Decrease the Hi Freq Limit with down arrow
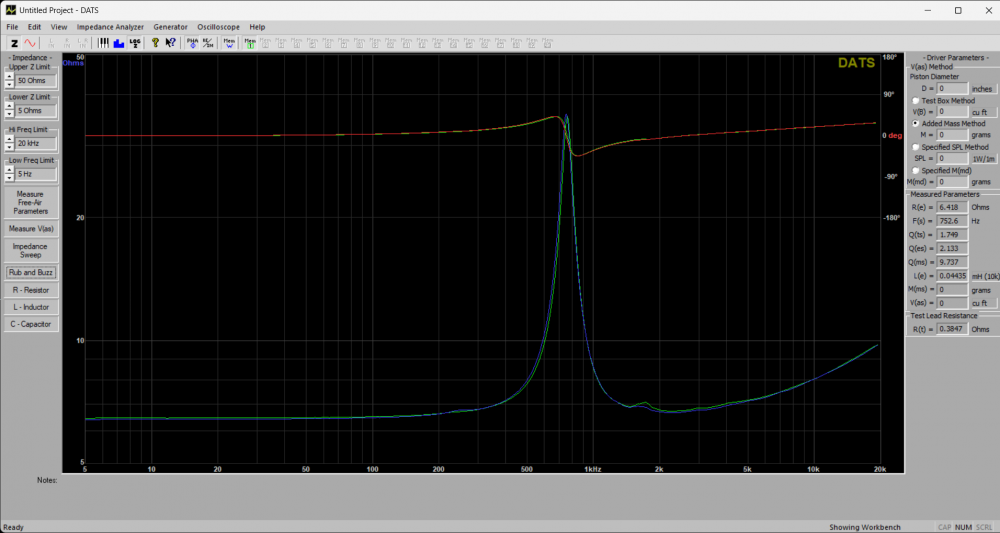This screenshot has width=1000, height=533. (9, 147)
